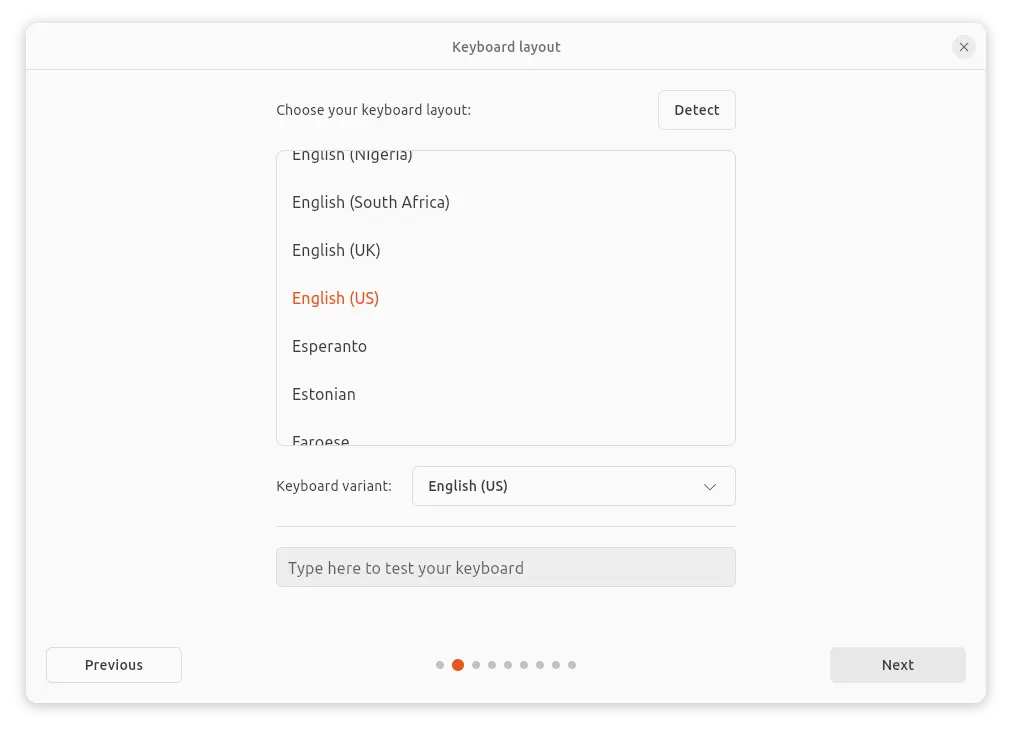
Task: Go back with the Previous button
Action: tap(114, 665)
